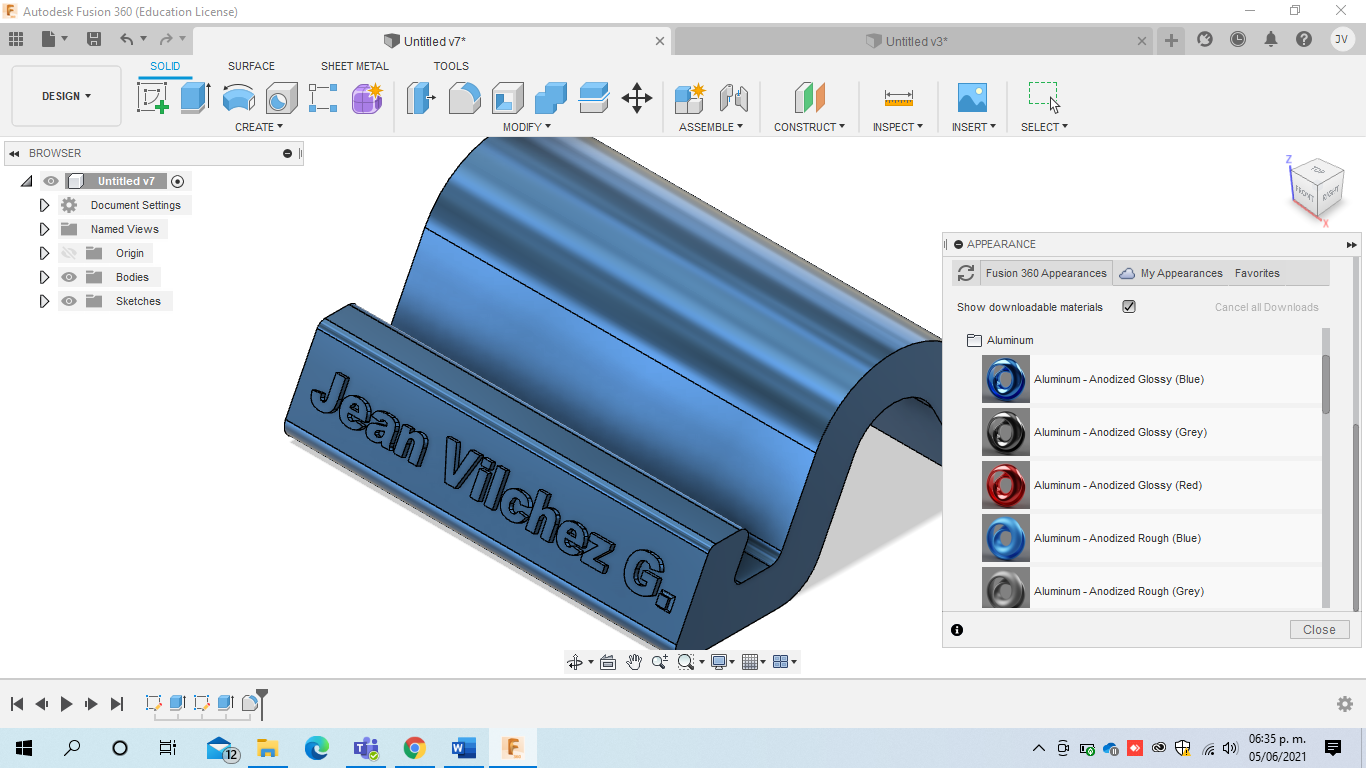Image resolution: width=1366 pixels, height=768 pixels.
Task: Click the Insert image icon
Action: tap(972, 98)
